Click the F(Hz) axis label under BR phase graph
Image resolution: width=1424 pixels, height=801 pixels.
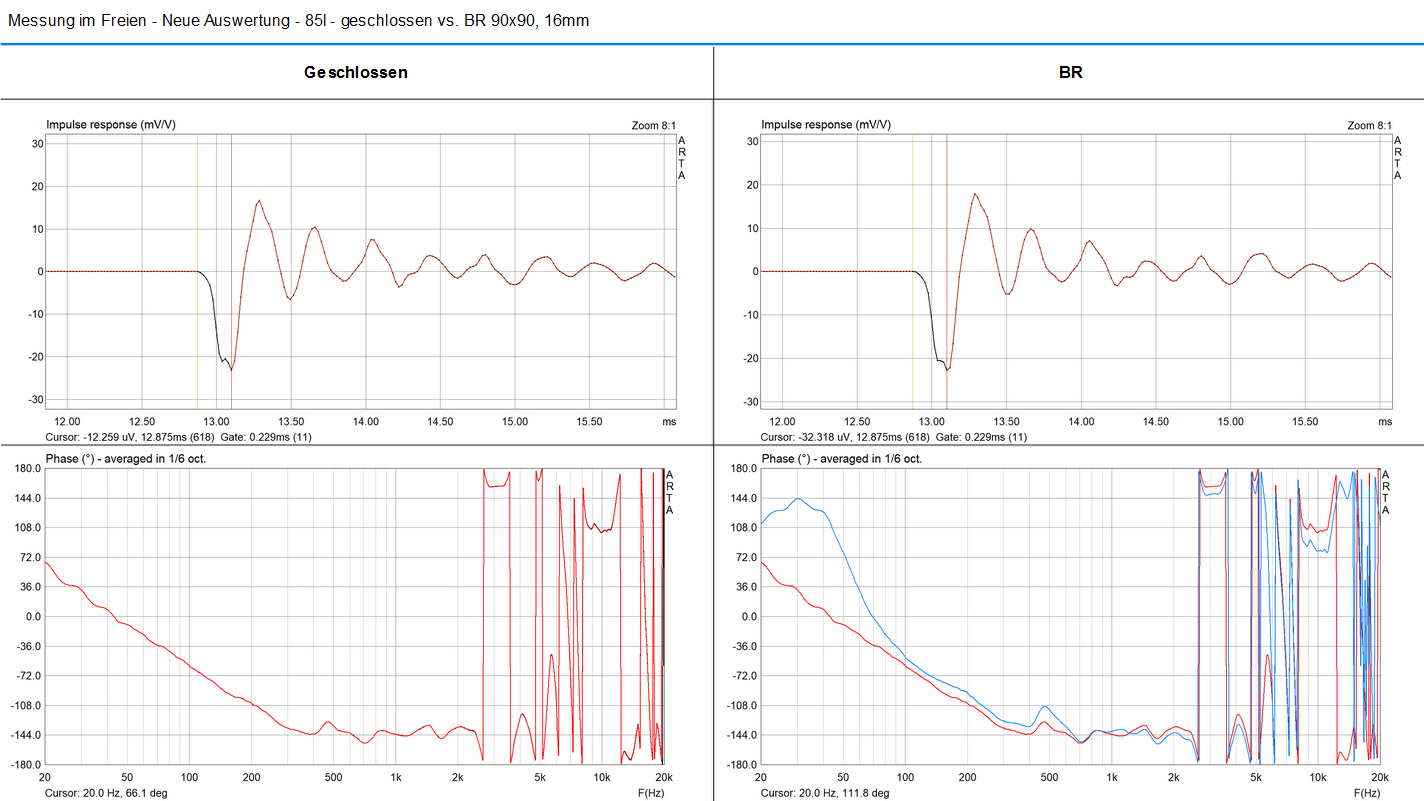point(1365,792)
